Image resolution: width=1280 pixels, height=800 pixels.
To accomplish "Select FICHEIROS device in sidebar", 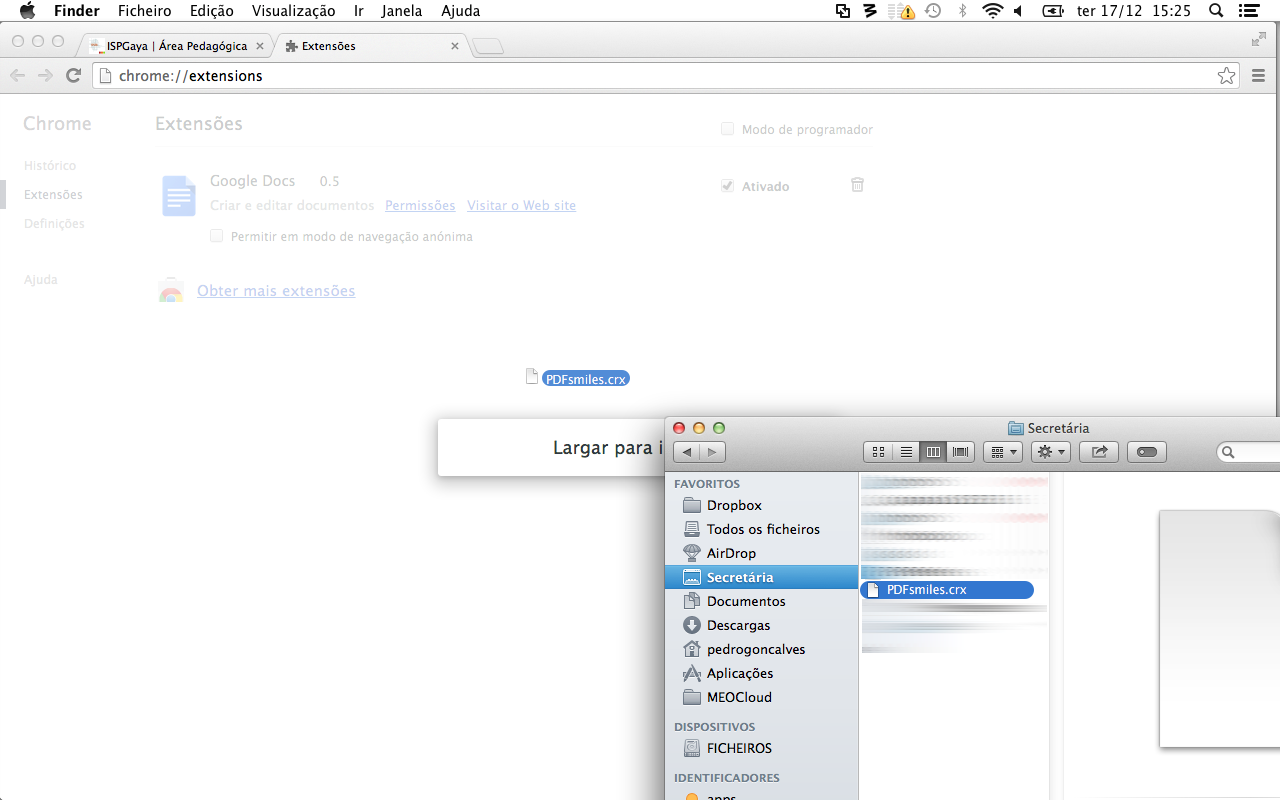I will 739,748.
